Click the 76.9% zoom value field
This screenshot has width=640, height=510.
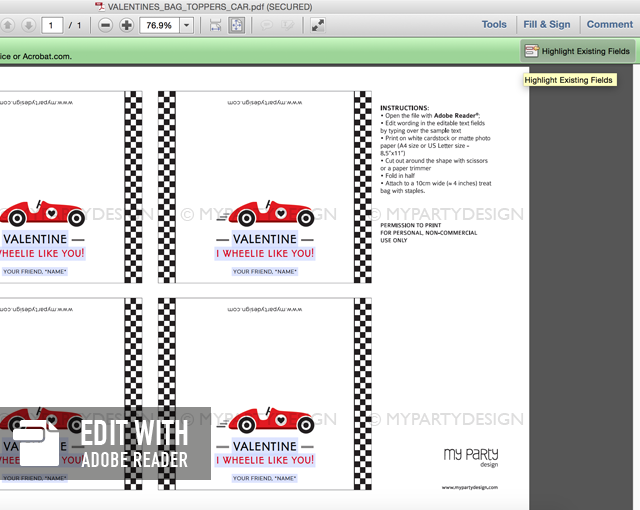click(x=160, y=25)
